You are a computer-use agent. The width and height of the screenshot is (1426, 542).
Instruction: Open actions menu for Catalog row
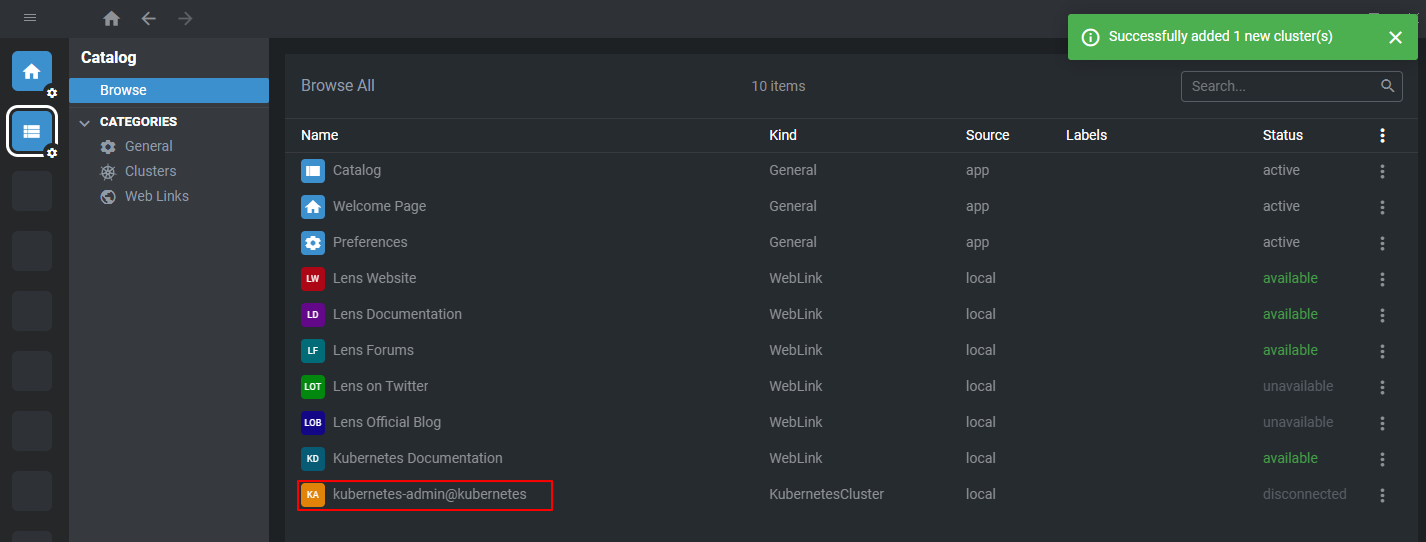pos(1383,171)
